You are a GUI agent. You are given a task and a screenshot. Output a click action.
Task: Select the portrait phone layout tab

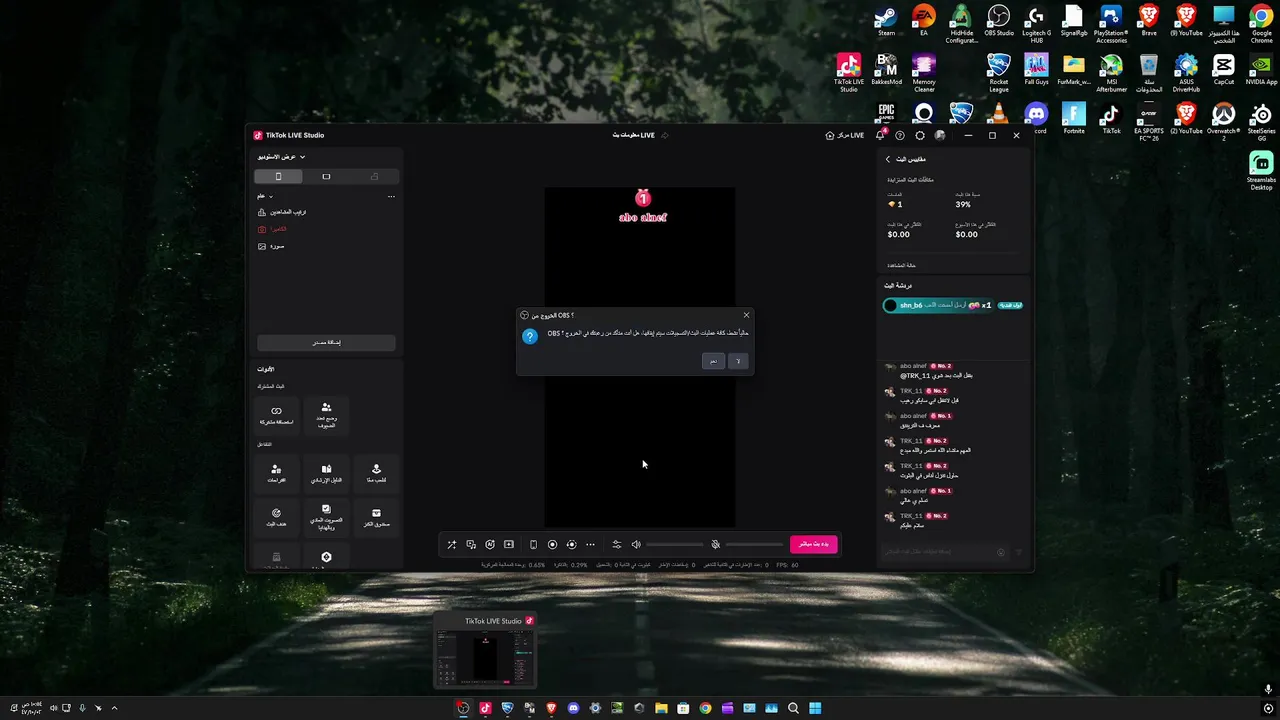pyautogui.click(x=278, y=176)
